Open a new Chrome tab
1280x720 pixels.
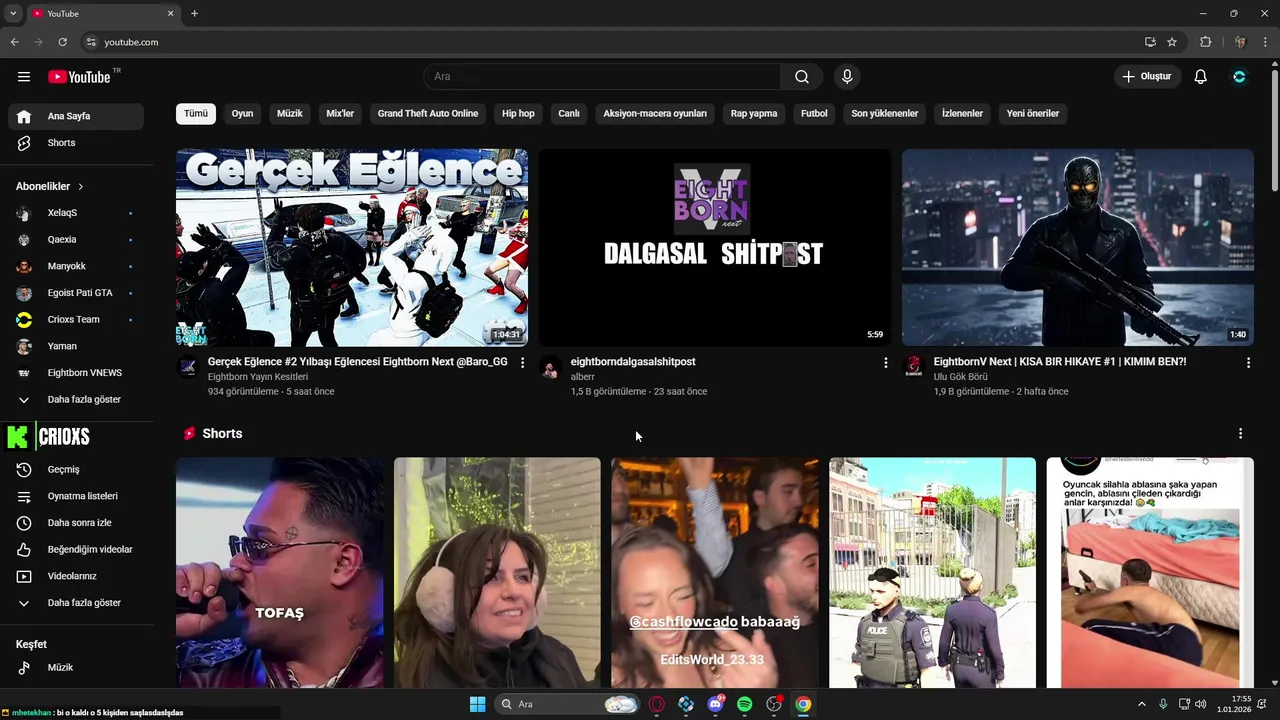pyautogui.click(x=194, y=14)
